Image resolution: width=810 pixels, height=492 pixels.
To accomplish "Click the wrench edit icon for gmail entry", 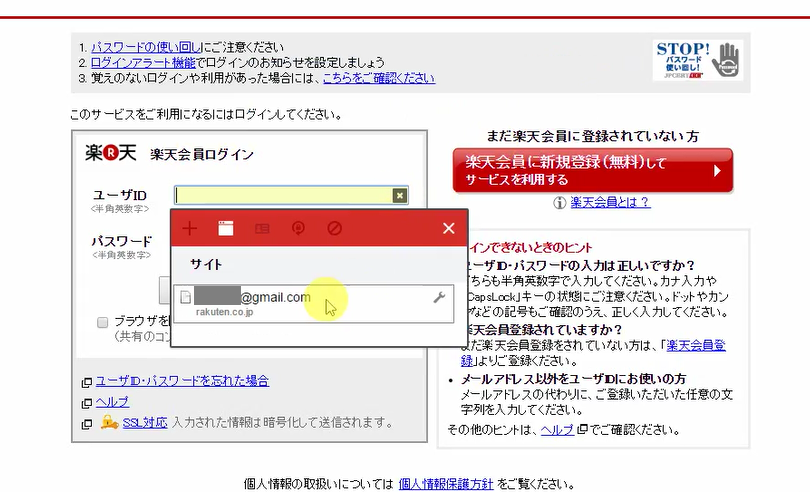I will (x=439, y=297).
